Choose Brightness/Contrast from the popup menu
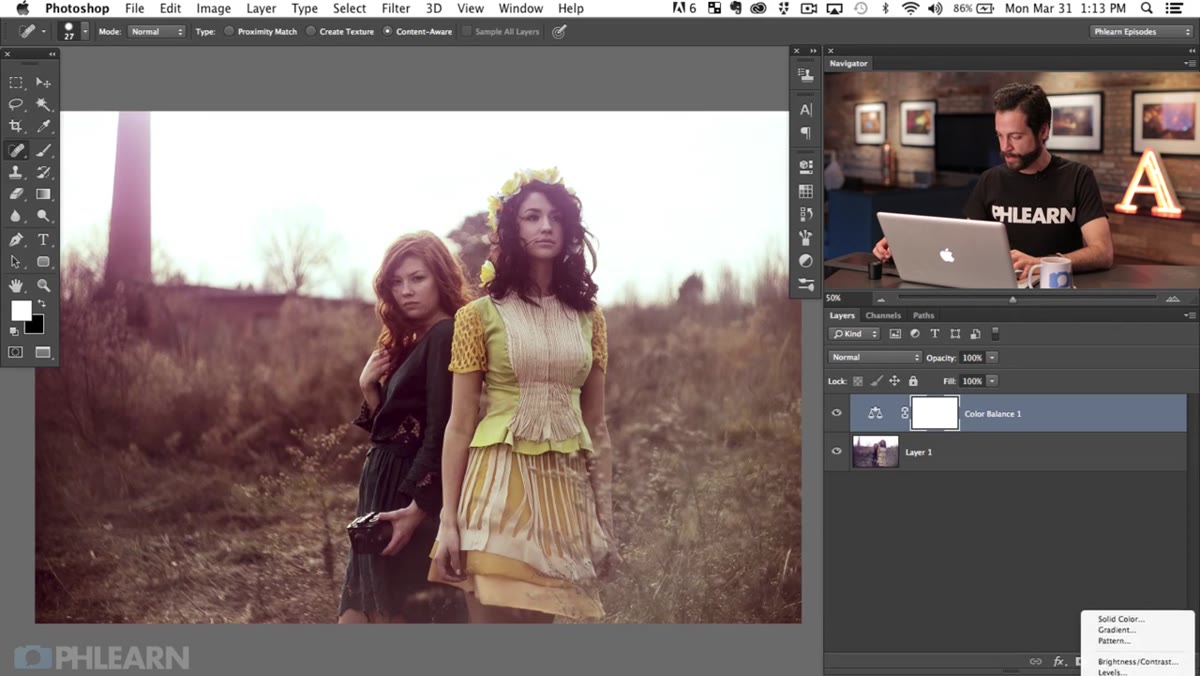The width and height of the screenshot is (1200, 676). point(1137,661)
